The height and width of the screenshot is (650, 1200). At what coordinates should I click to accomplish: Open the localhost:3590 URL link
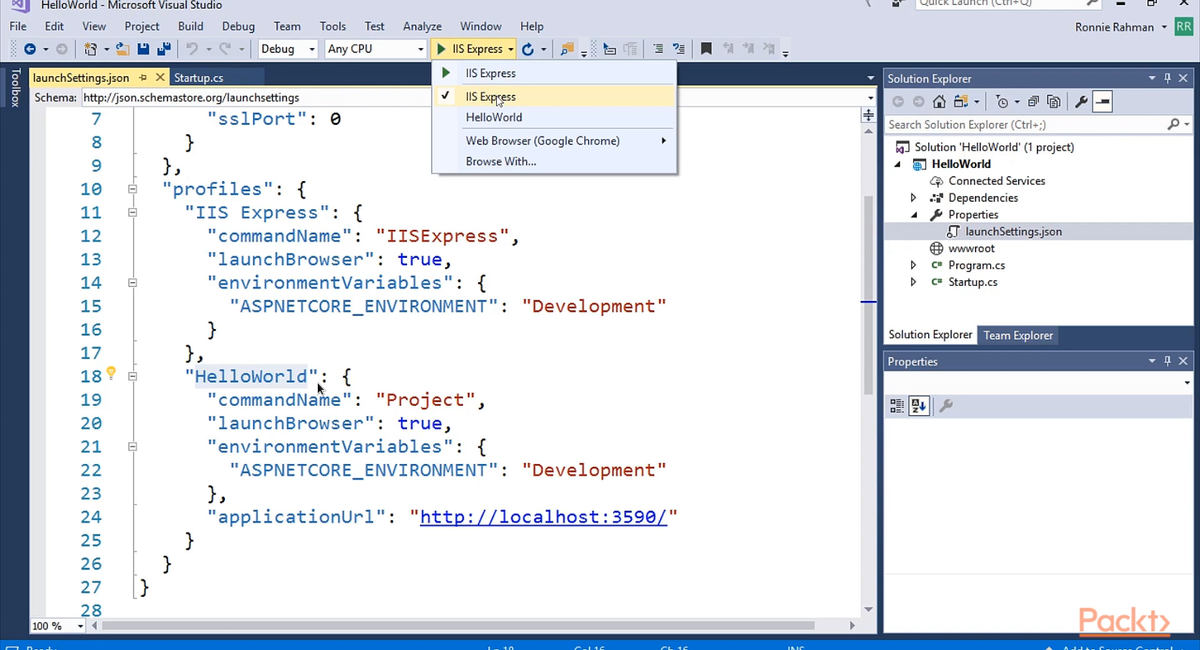(x=543, y=517)
